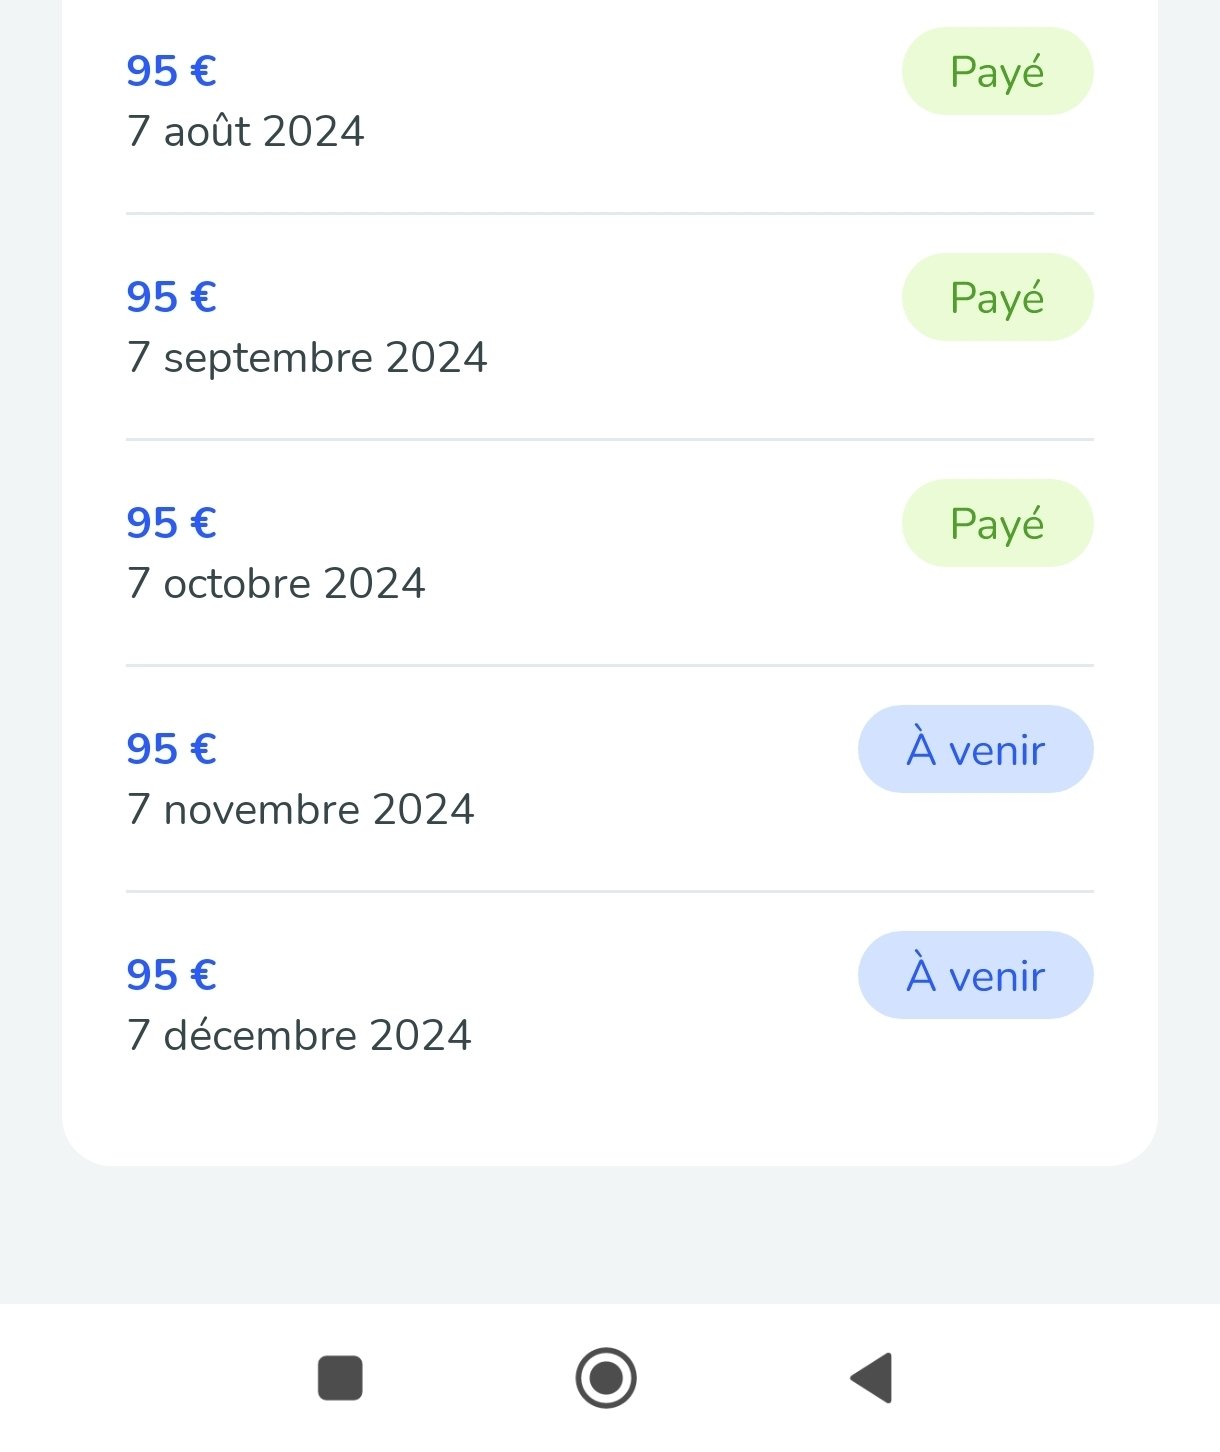This screenshot has width=1220, height=1452.
Task: Click the 95 € amount above 7 août
Action: (x=171, y=71)
